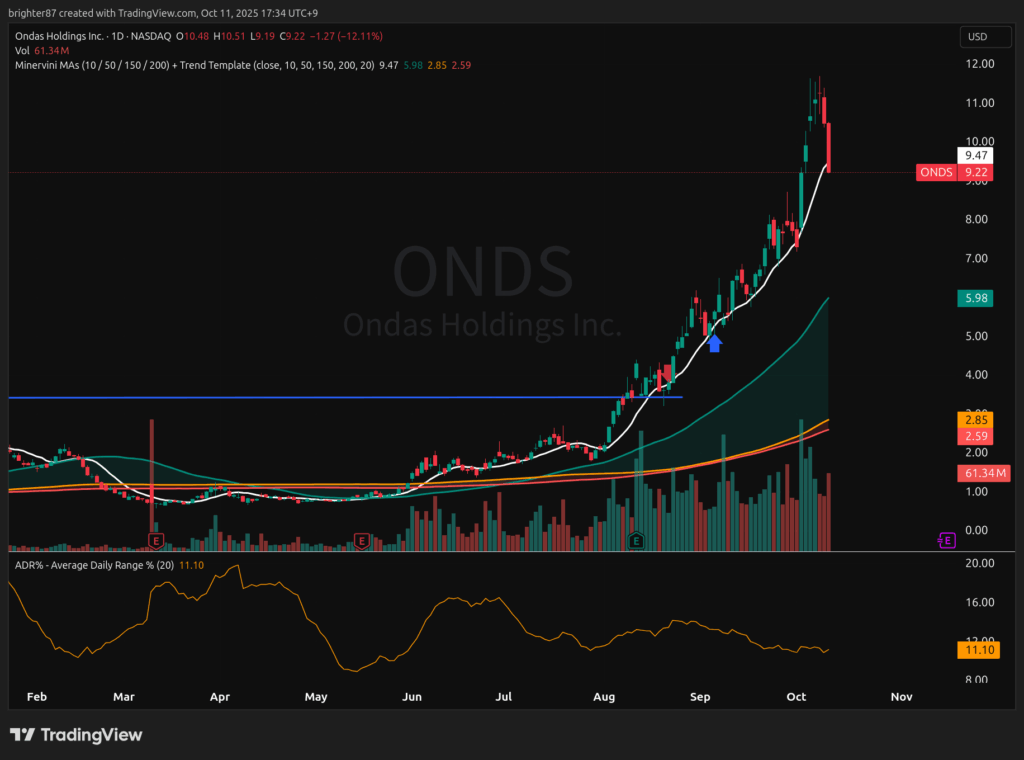The image size is (1024, 760).
Task: Open the USD currency selector
Action: tap(976, 37)
